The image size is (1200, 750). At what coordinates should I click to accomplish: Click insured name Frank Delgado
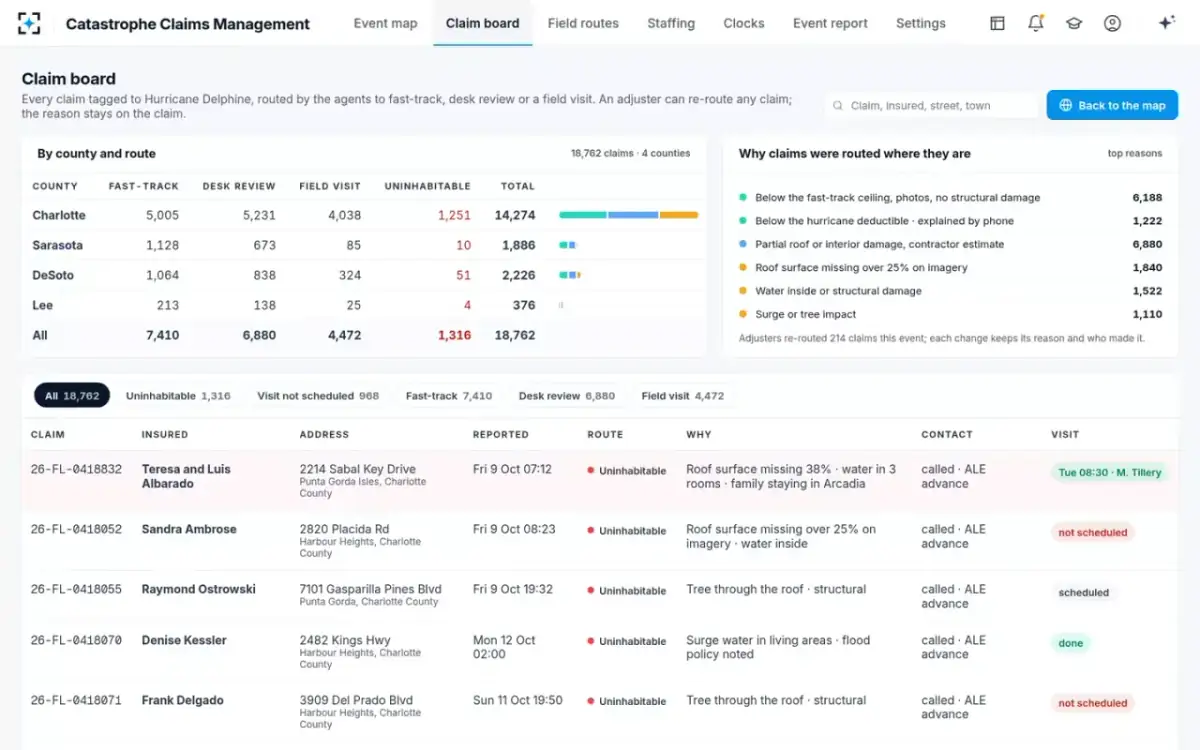click(182, 700)
